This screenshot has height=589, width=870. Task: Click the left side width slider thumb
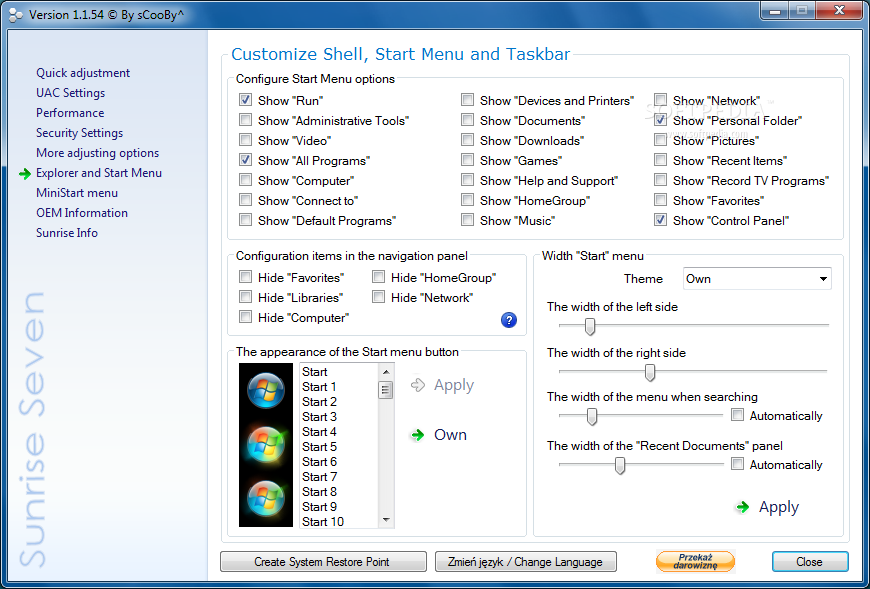[590, 327]
